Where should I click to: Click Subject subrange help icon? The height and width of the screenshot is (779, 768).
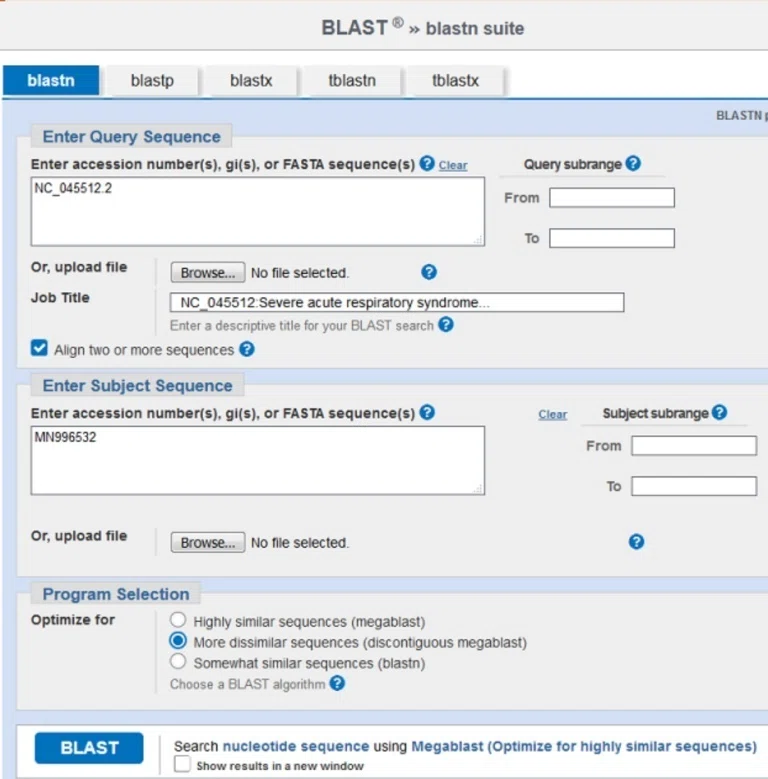pos(719,412)
